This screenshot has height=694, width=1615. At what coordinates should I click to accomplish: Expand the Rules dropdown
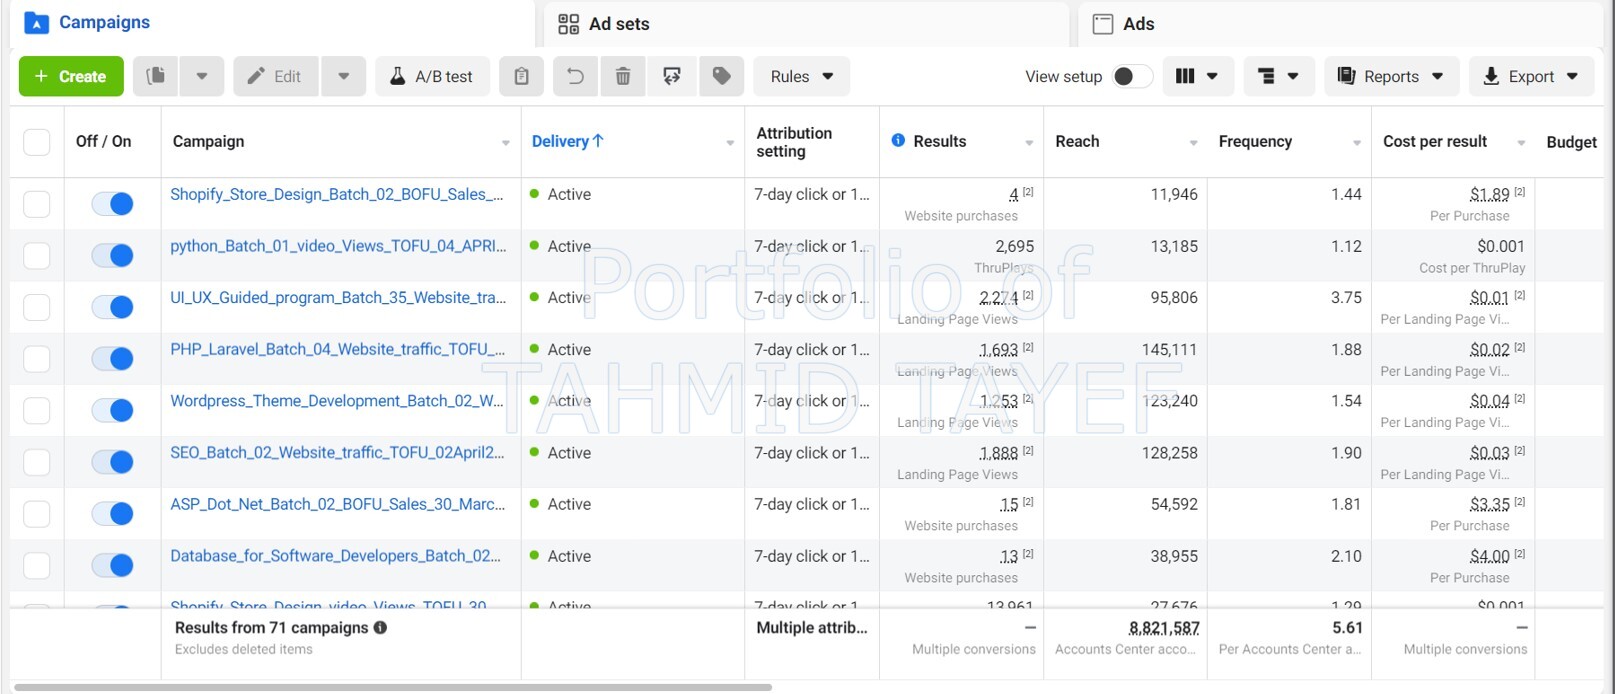click(801, 76)
